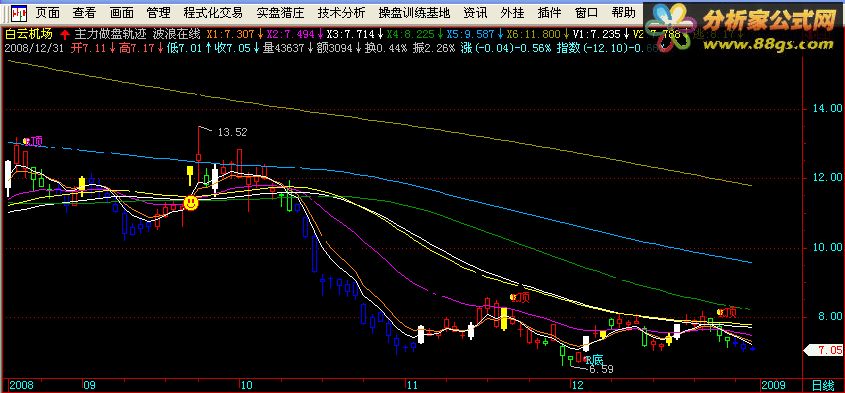Click the 顶 marker in late December
This screenshot has height=393, width=845.
(727, 312)
